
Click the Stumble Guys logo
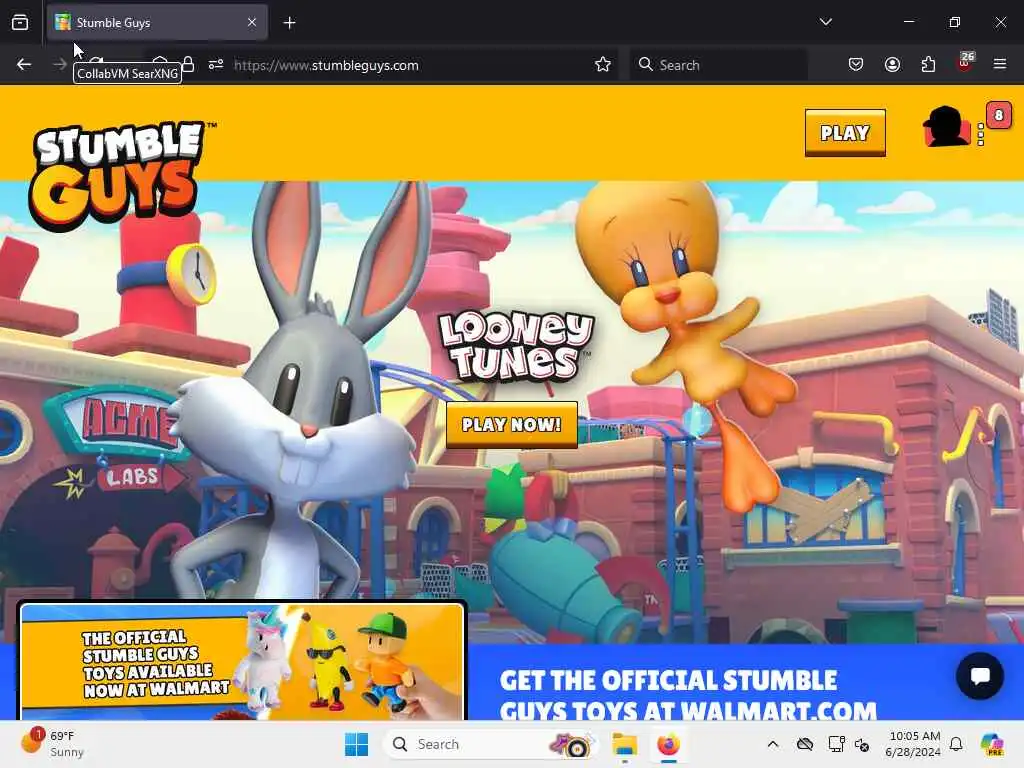click(x=121, y=175)
